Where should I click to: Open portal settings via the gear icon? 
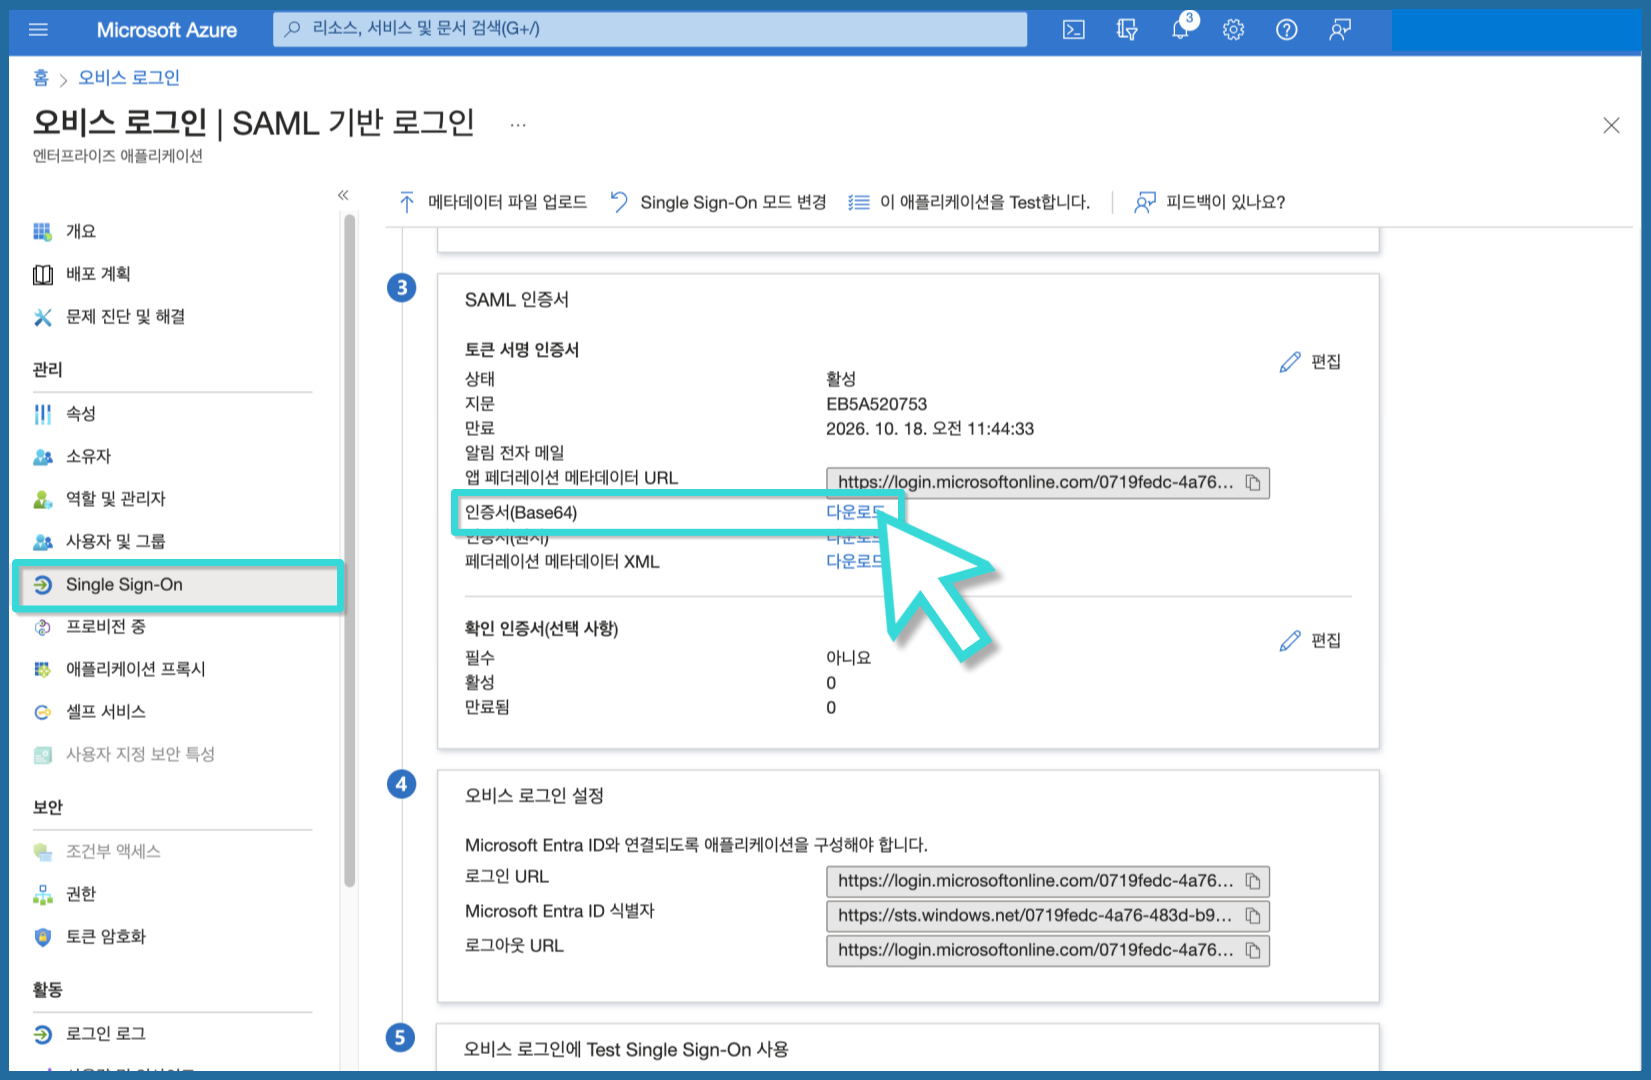click(1233, 30)
